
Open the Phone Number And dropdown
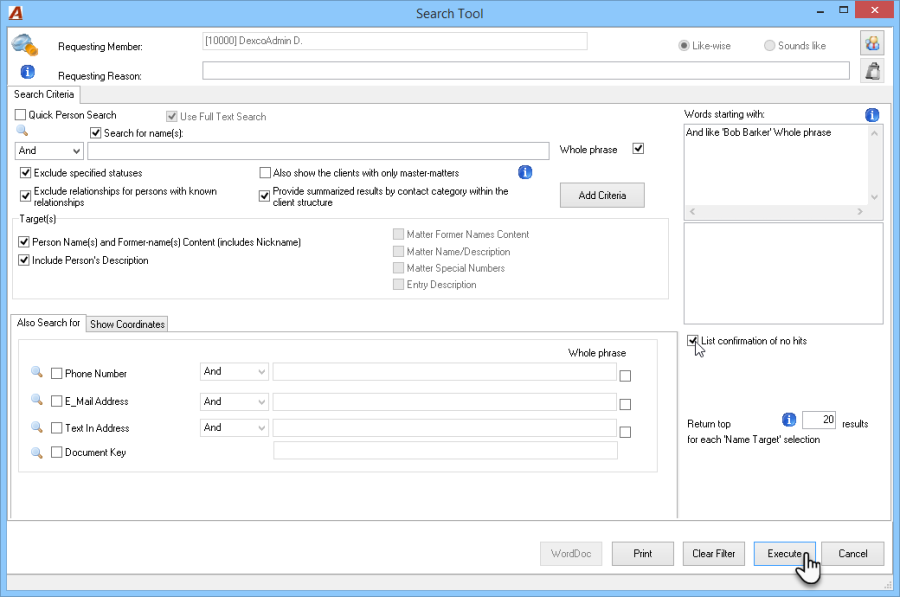(234, 371)
